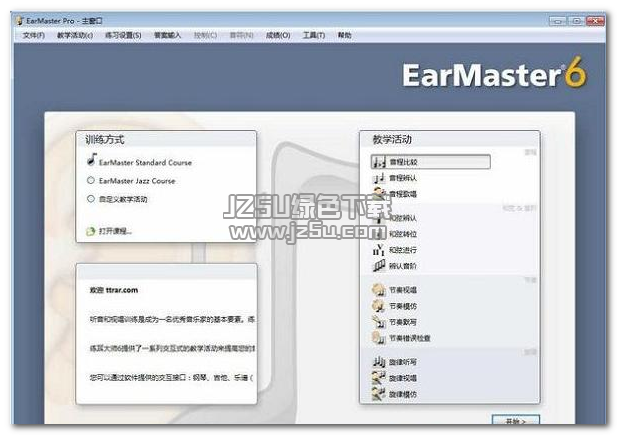Viewport: 617px width, 435px height.
Task: Open the 练习设置(S) menu
Action: click(x=123, y=35)
